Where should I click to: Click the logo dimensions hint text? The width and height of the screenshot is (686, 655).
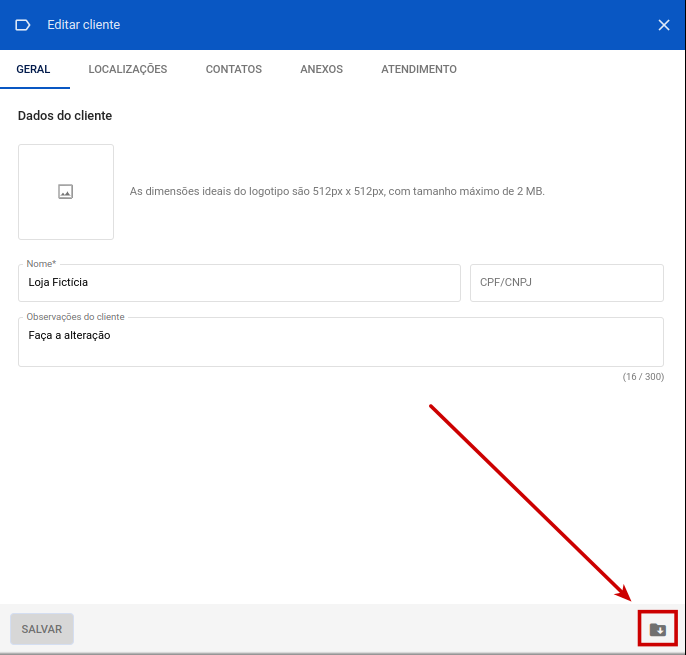337,191
